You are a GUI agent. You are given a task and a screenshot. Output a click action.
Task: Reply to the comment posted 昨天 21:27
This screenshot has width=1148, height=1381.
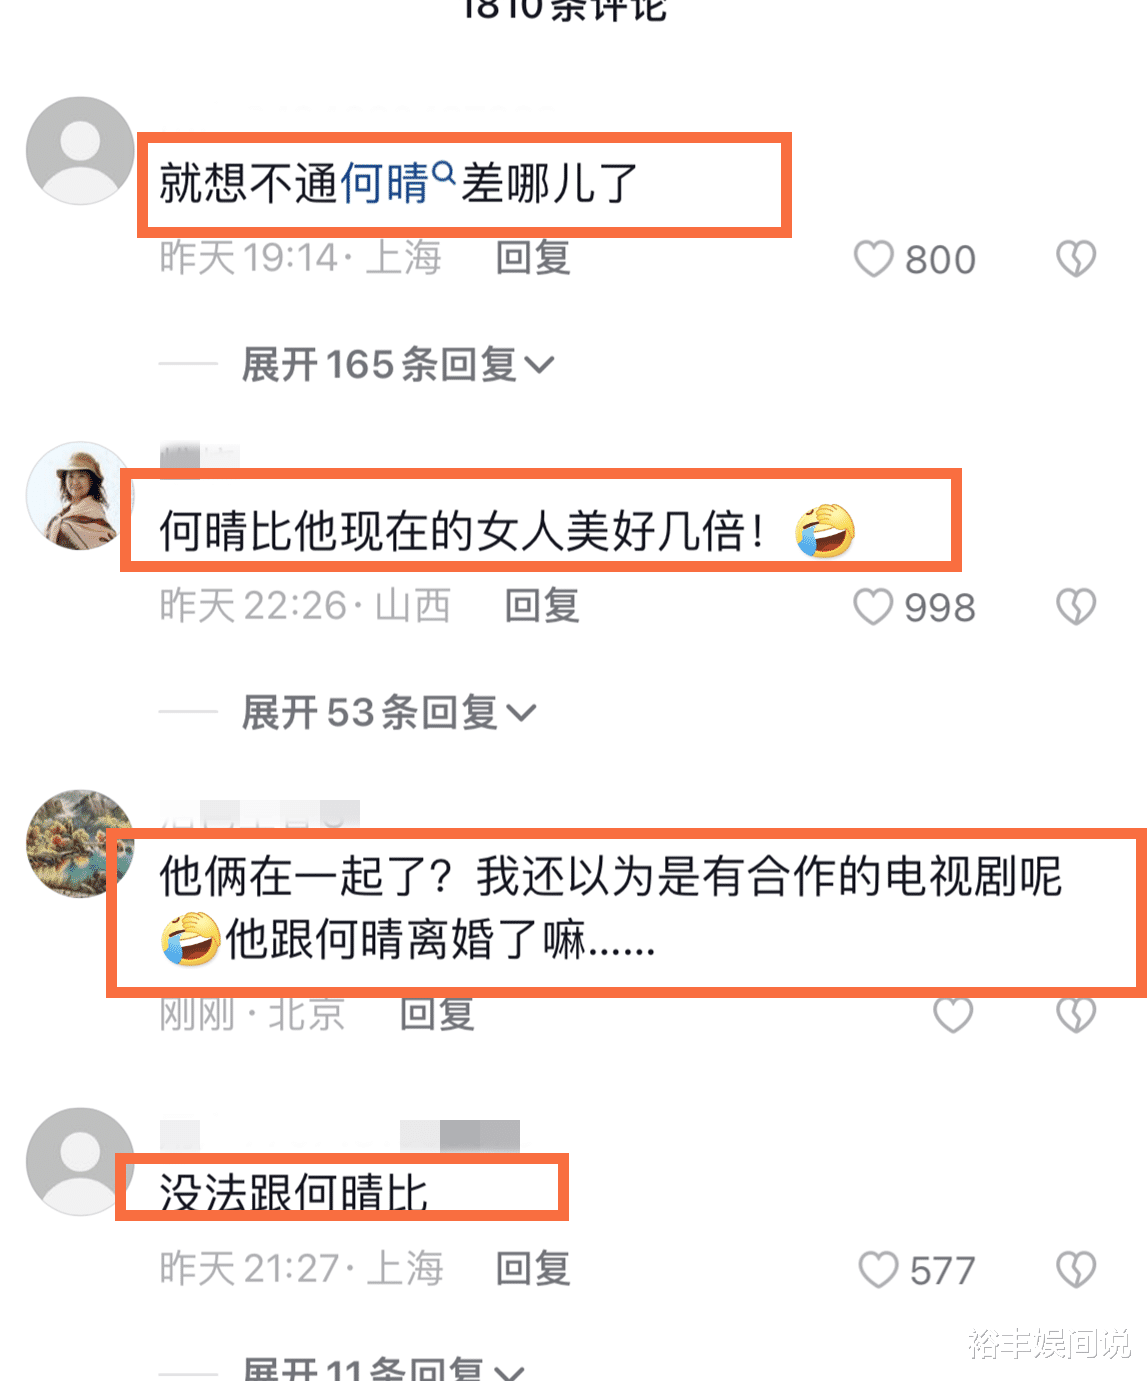pyautogui.click(x=533, y=1269)
